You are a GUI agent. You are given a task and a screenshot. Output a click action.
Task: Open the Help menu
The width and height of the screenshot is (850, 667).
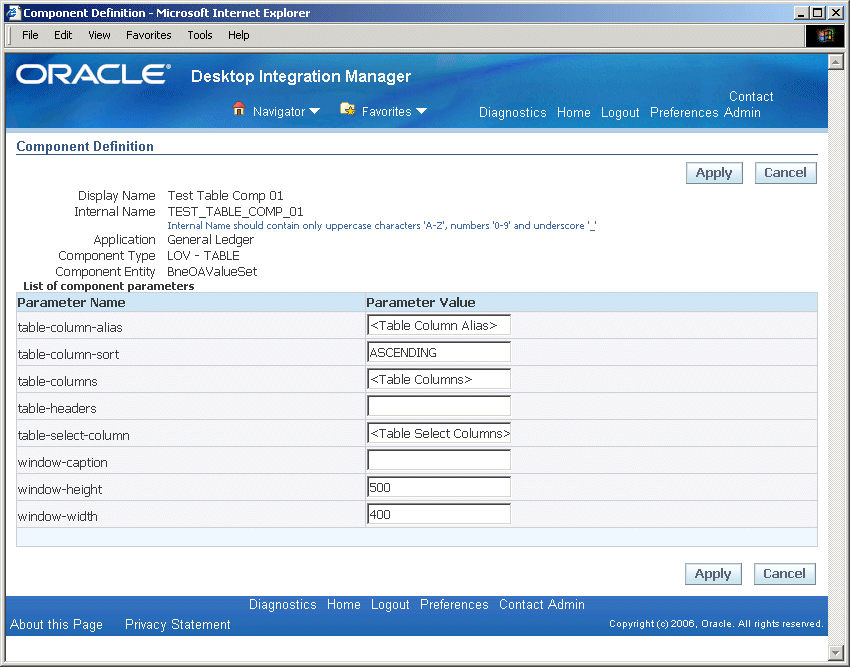[239, 35]
